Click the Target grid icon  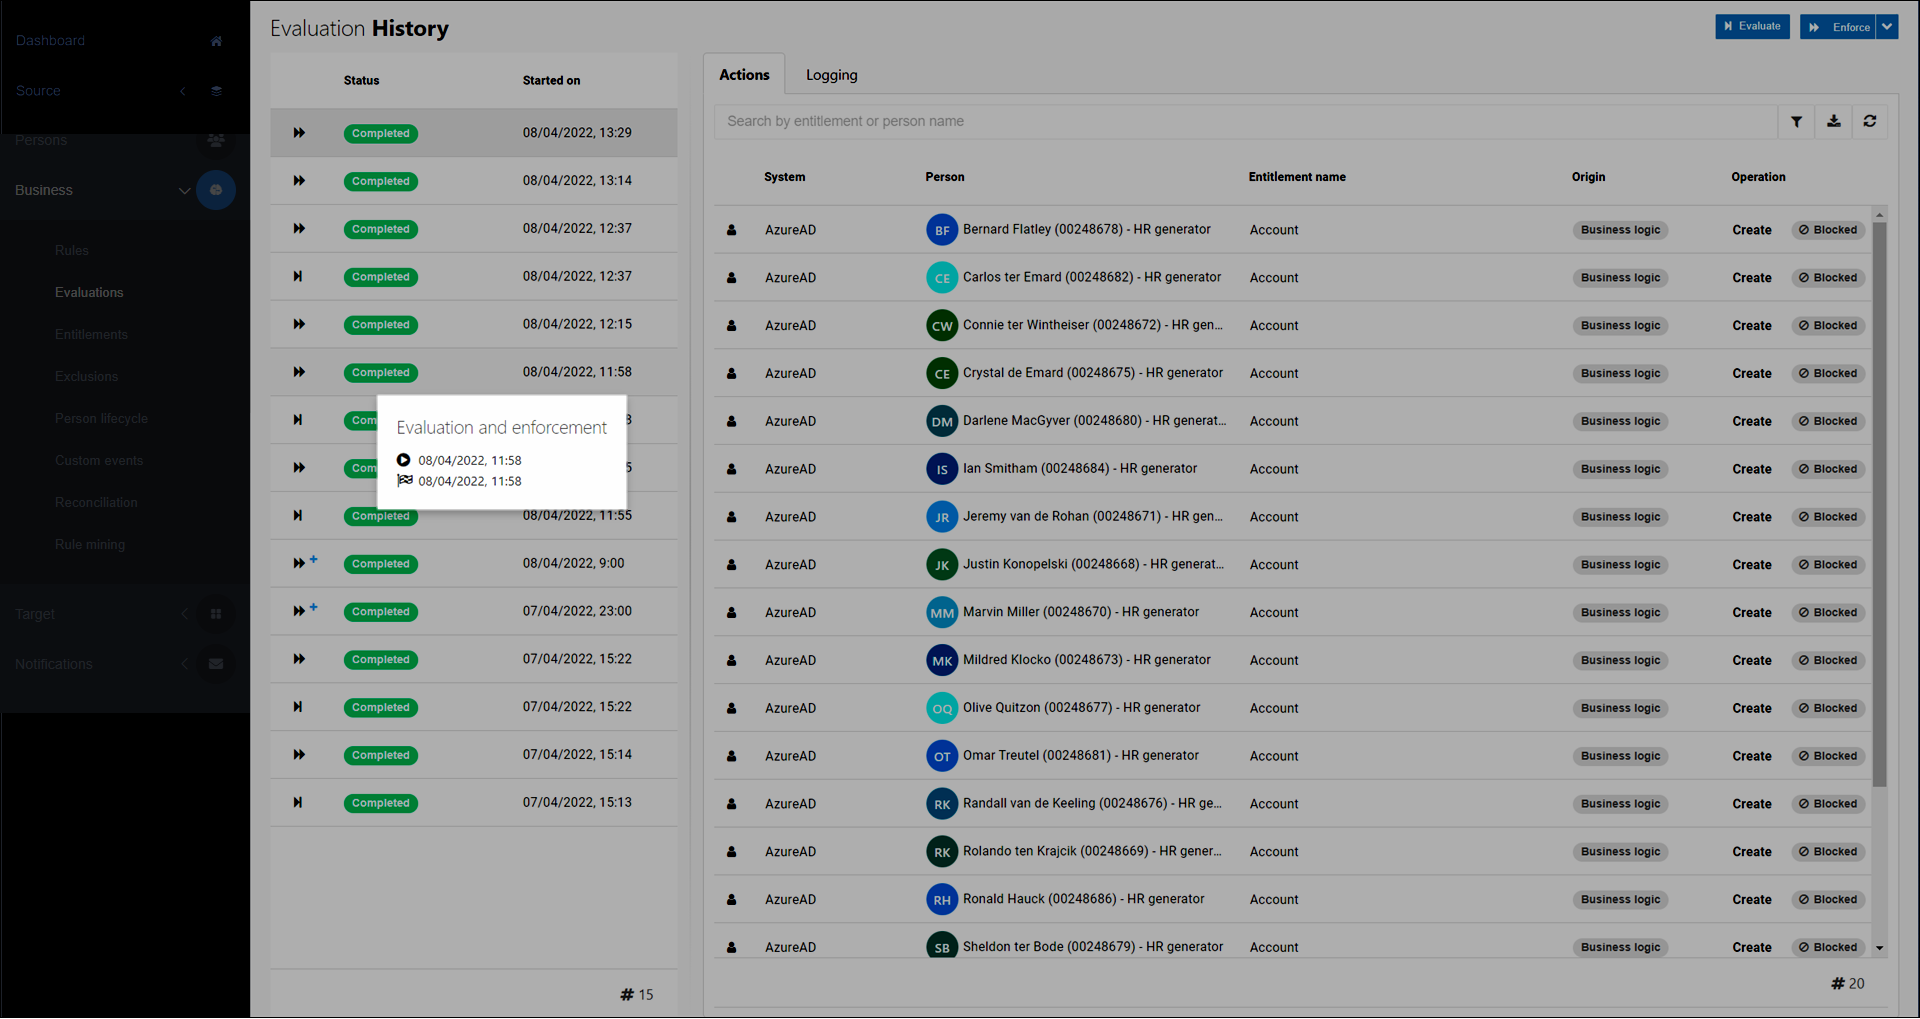(x=216, y=613)
